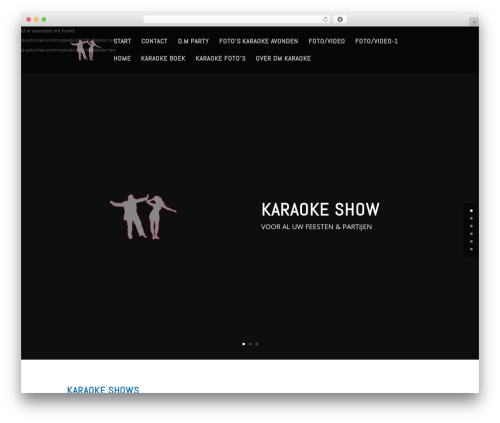
Task: Jump to sixth section via side dot navigation
Action: (x=471, y=249)
